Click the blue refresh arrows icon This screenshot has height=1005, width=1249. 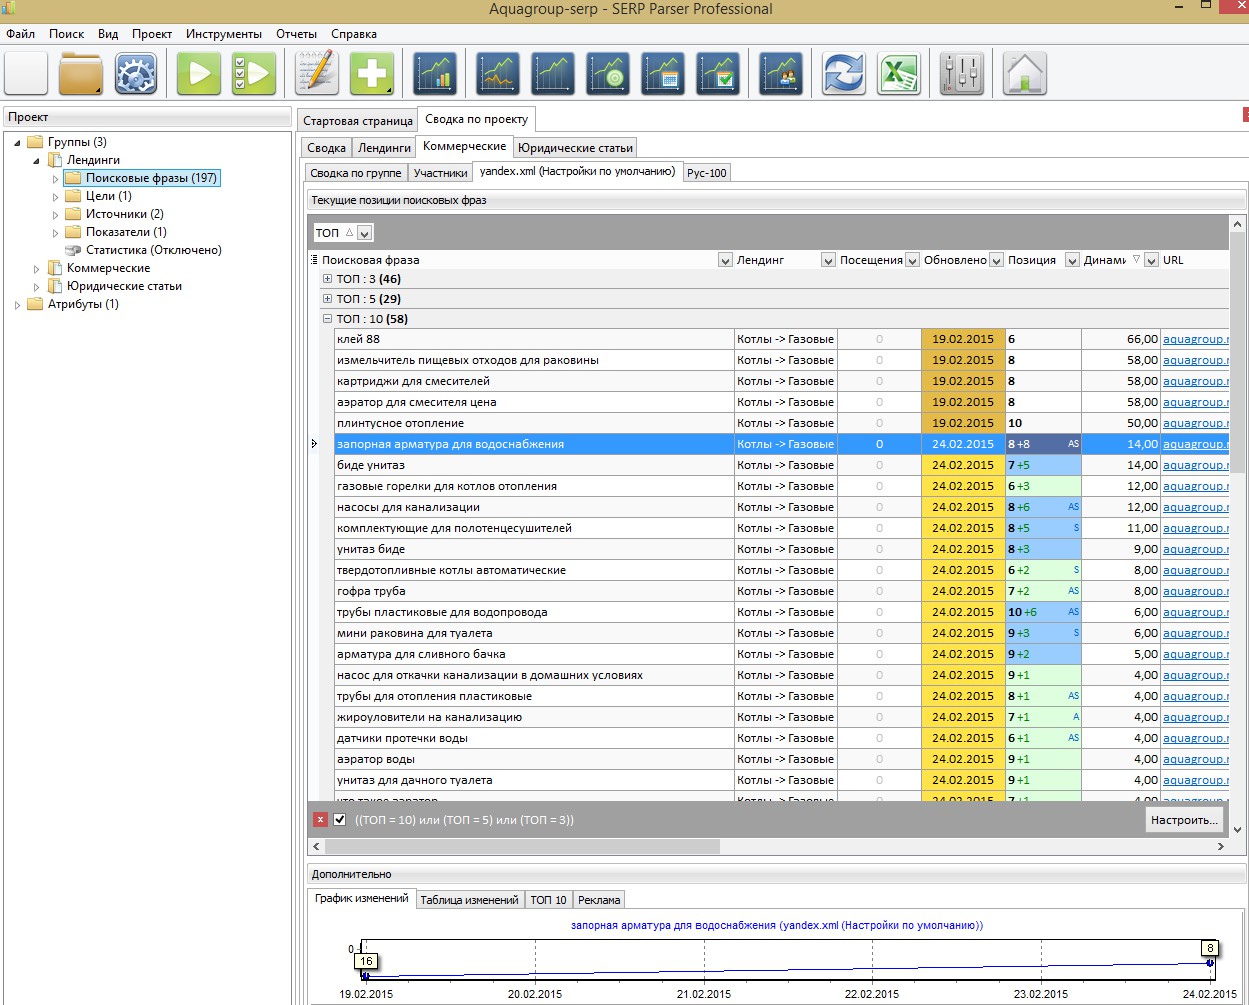point(843,74)
